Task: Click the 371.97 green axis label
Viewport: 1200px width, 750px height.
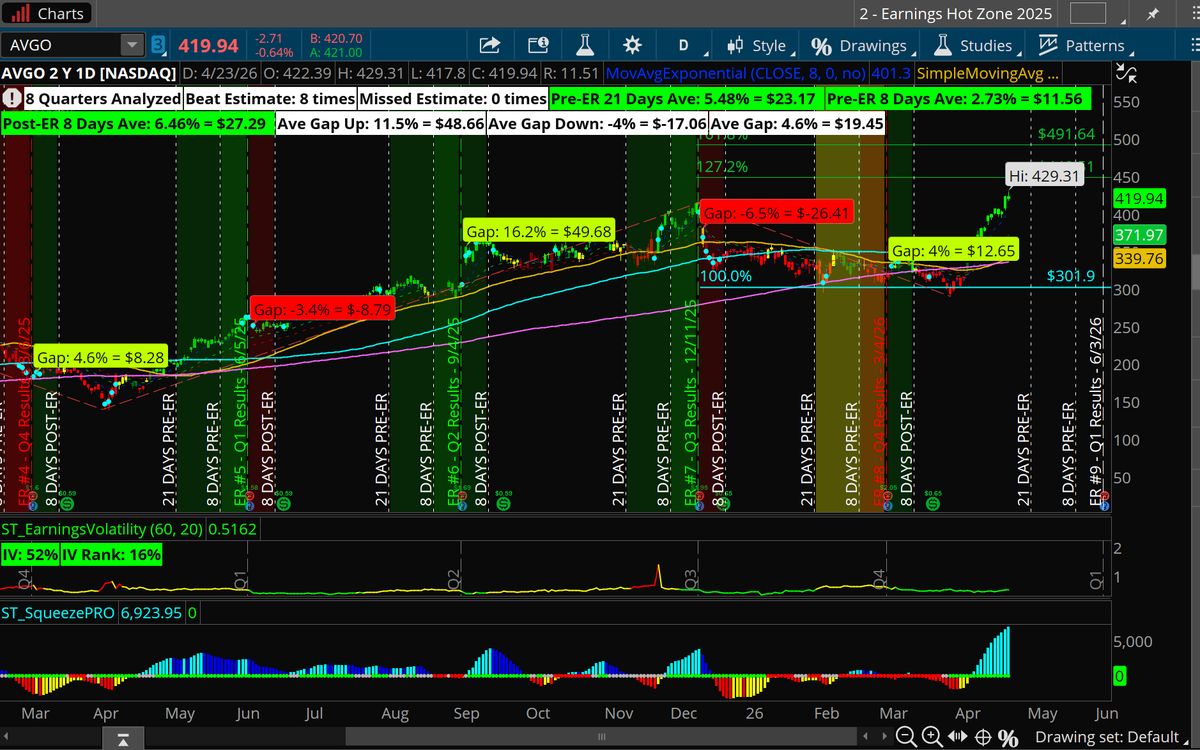Action: (x=1139, y=235)
